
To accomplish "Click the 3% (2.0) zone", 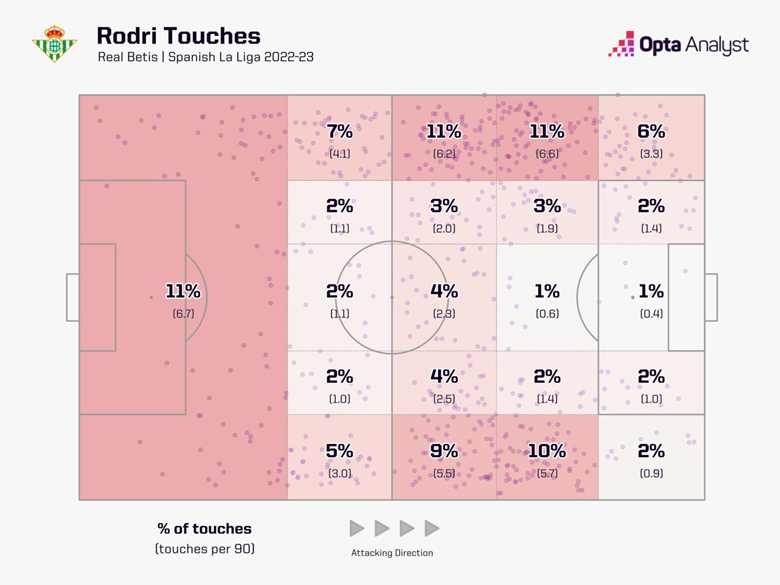I will [x=443, y=213].
